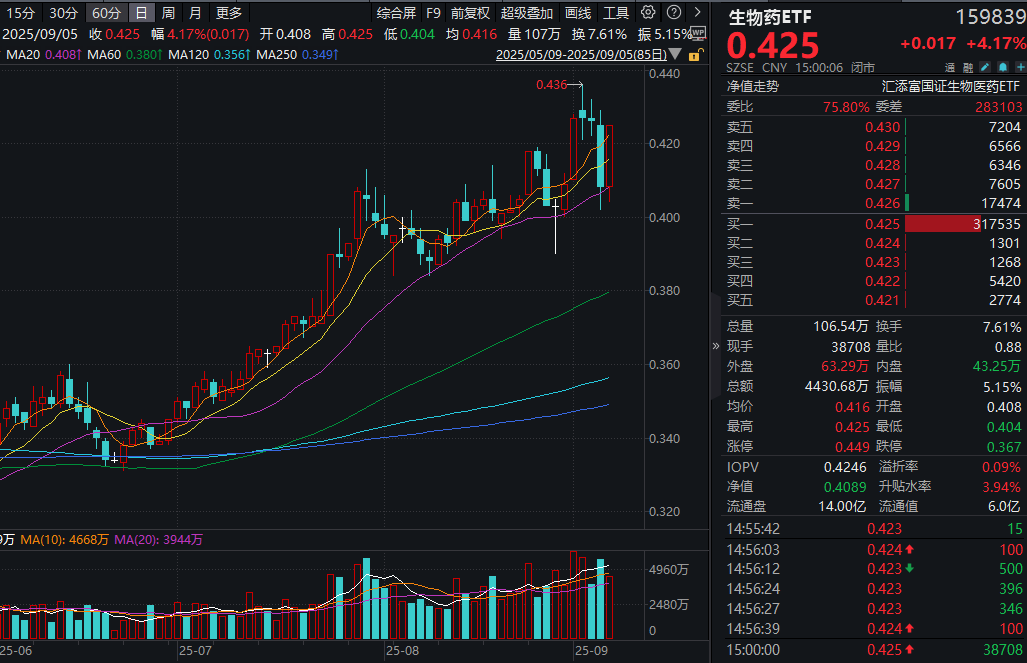Select the 买一 0.425 bid row
1027x663 pixels.
tap(870, 223)
